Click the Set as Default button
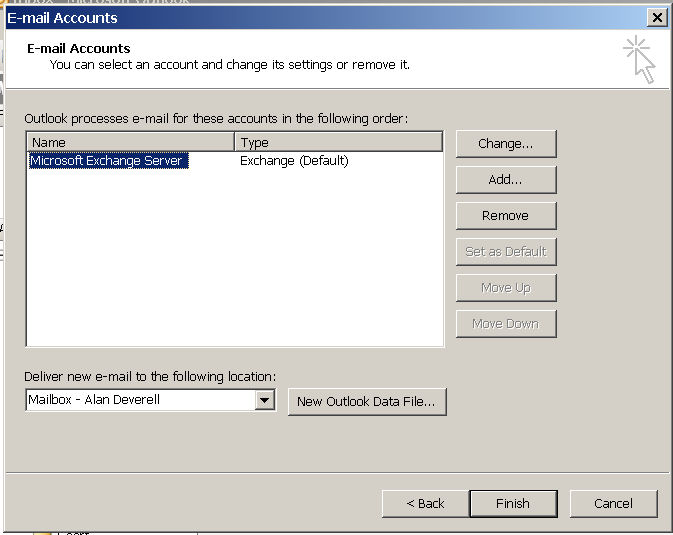Image resolution: width=673 pixels, height=535 pixels. [x=506, y=252]
